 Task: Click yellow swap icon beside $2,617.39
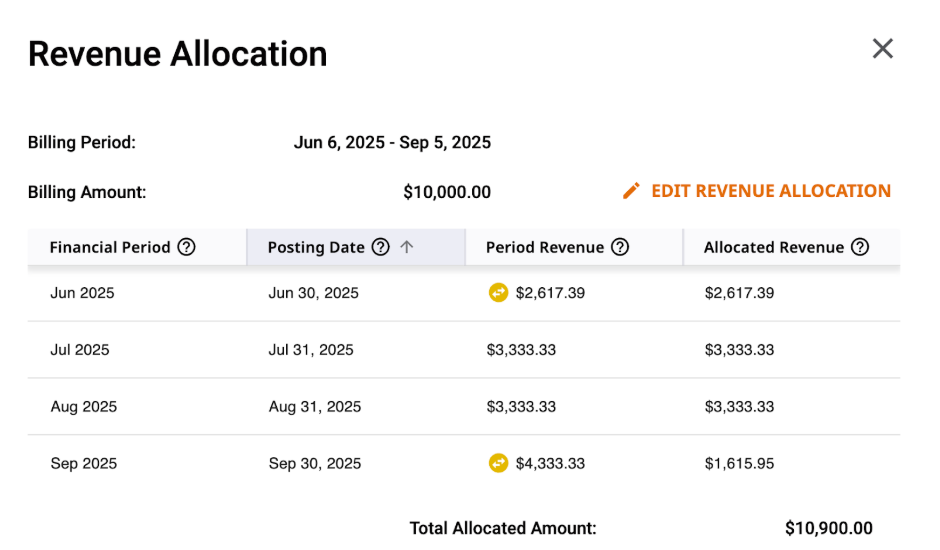498,293
